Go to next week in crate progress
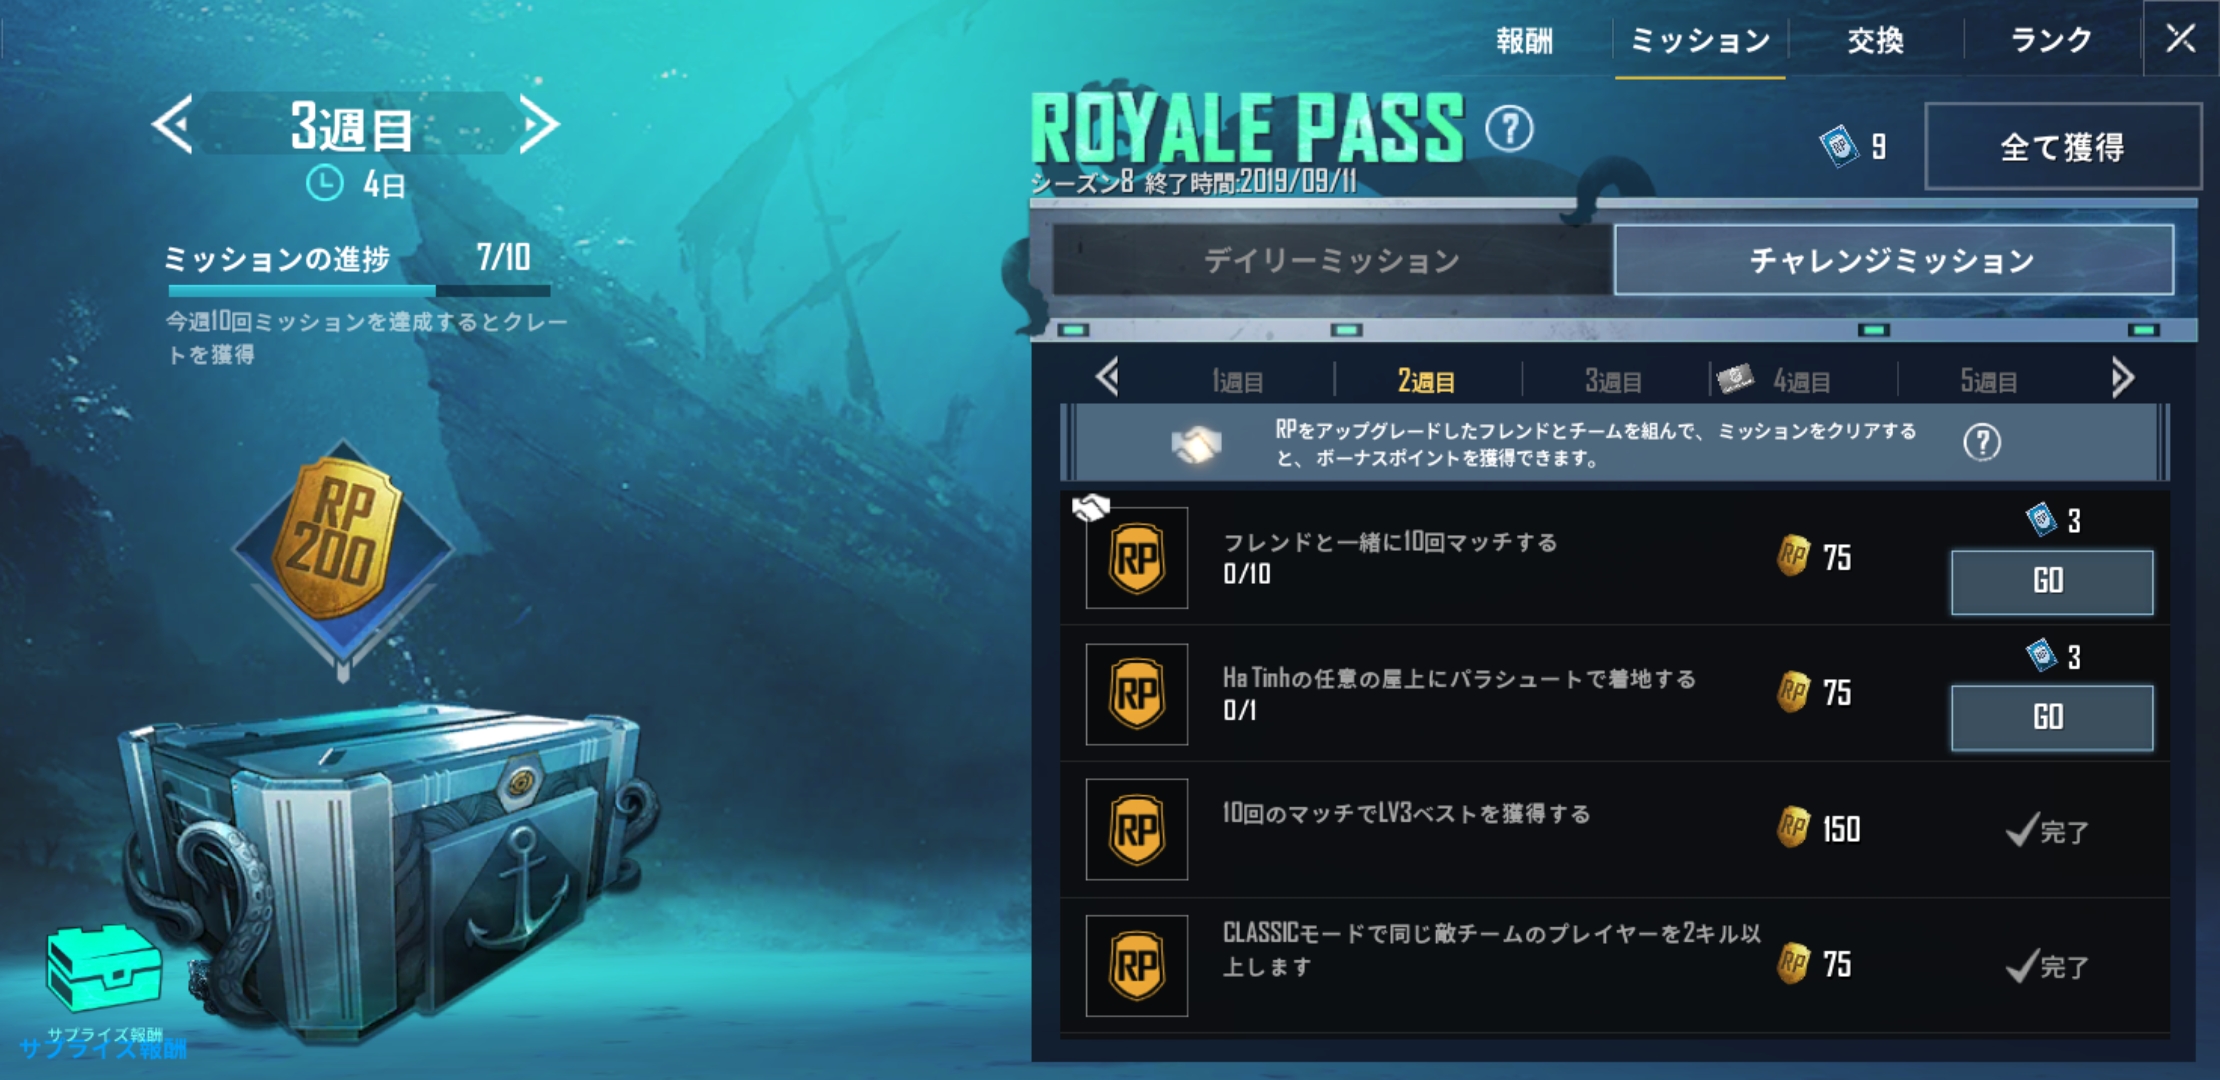The width and height of the screenshot is (2220, 1080). [538, 125]
